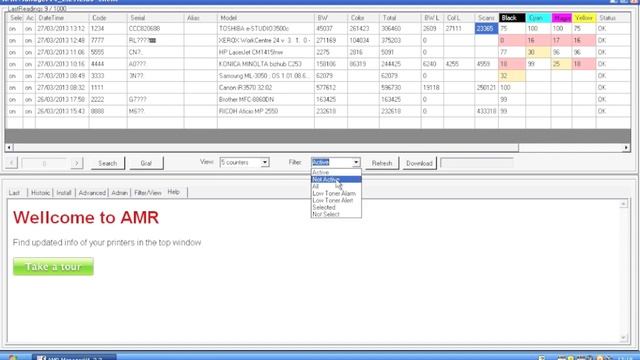
Task: Click the Cyan toner column header
Action: (539, 18)
